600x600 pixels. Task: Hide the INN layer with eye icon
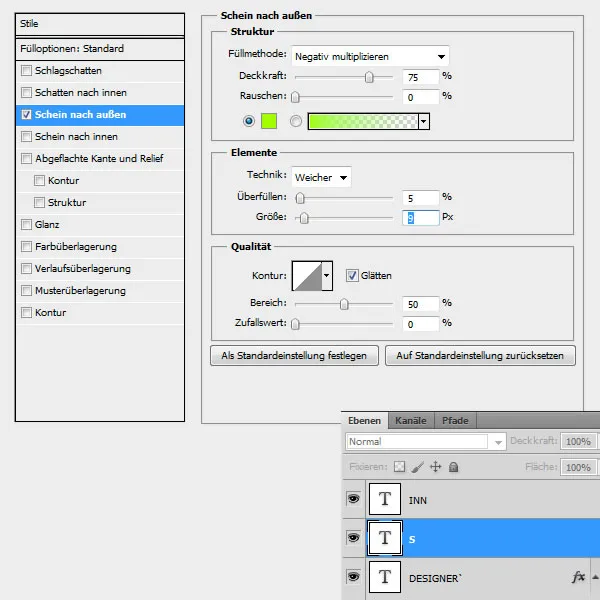[x=353, y=499]
